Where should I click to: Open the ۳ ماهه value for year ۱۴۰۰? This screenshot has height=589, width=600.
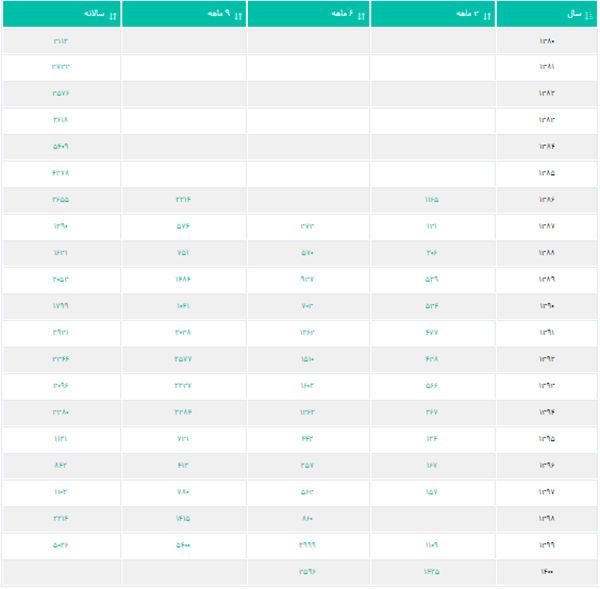click(431, 571)
